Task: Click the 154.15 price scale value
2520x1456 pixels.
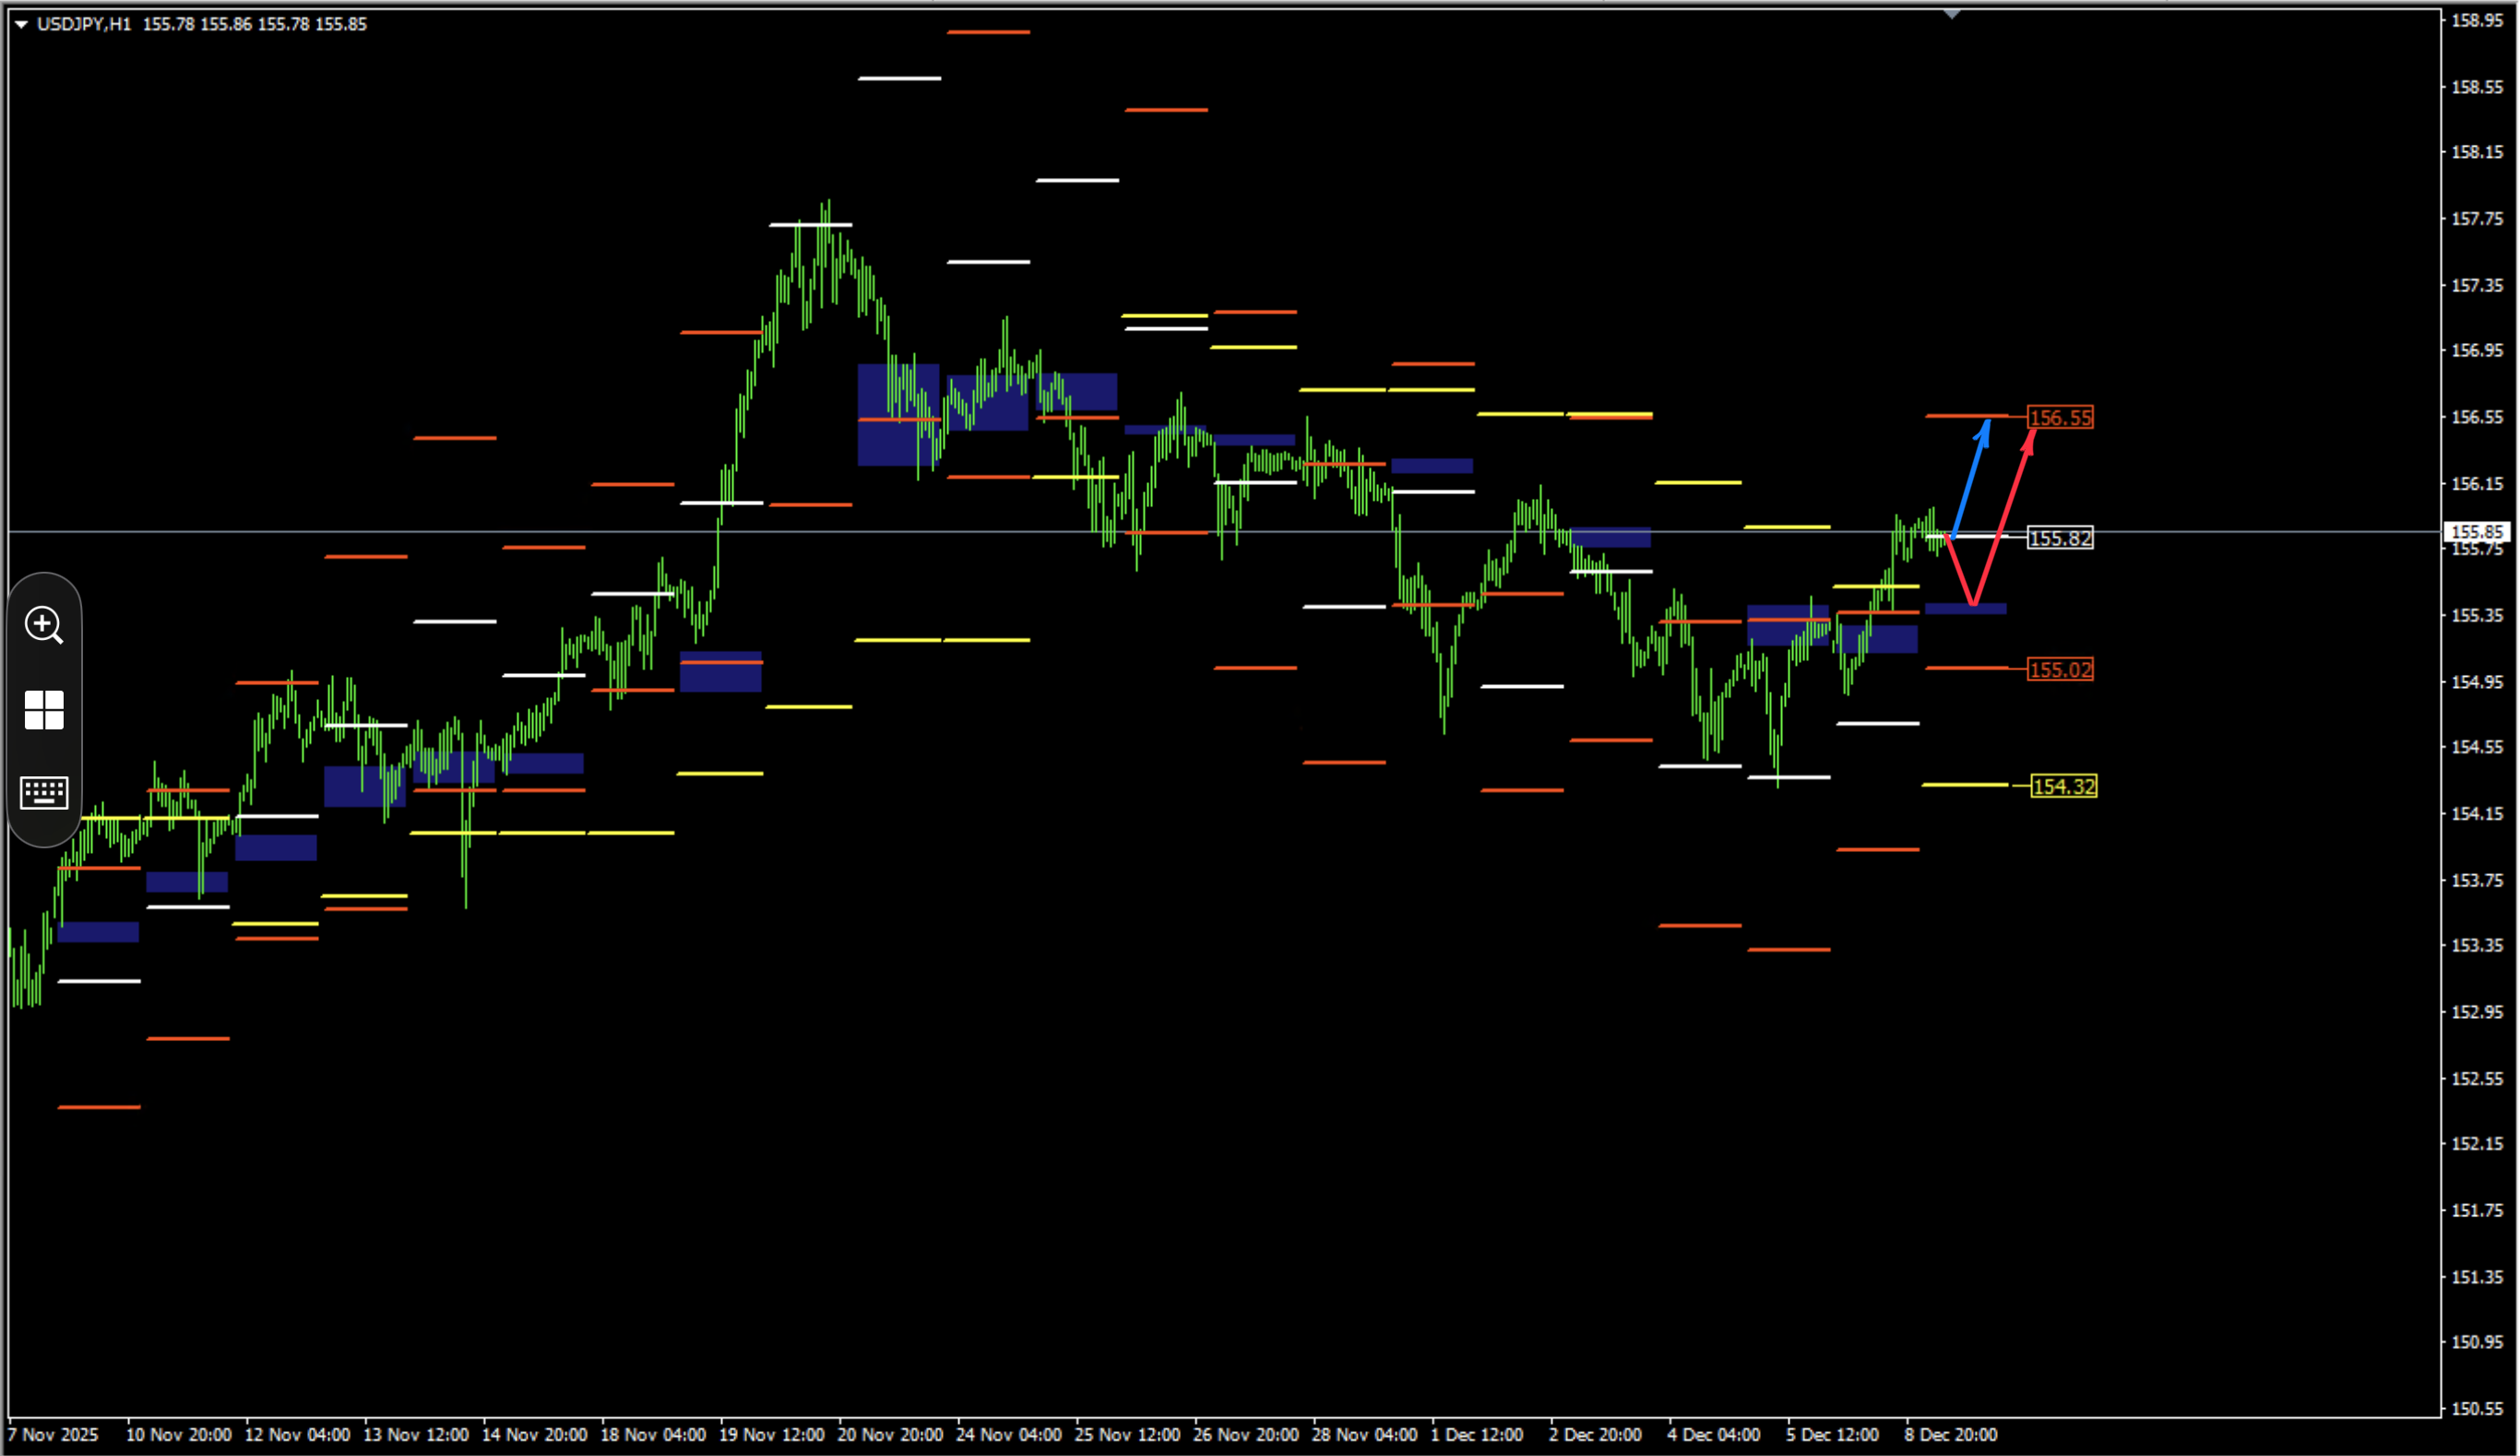Action: pos(2477,813)
